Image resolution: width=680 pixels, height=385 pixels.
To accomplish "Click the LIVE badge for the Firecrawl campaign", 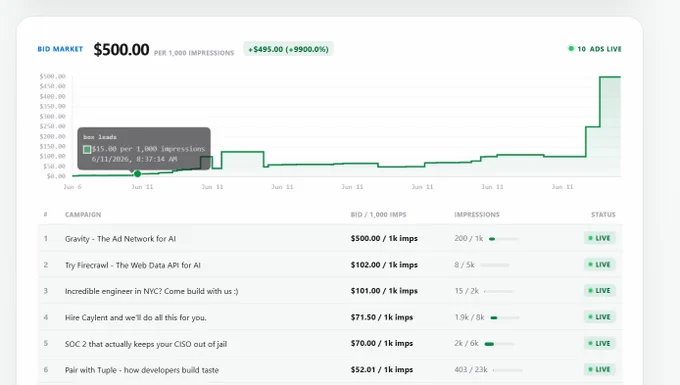I will (x=600, y=264).
